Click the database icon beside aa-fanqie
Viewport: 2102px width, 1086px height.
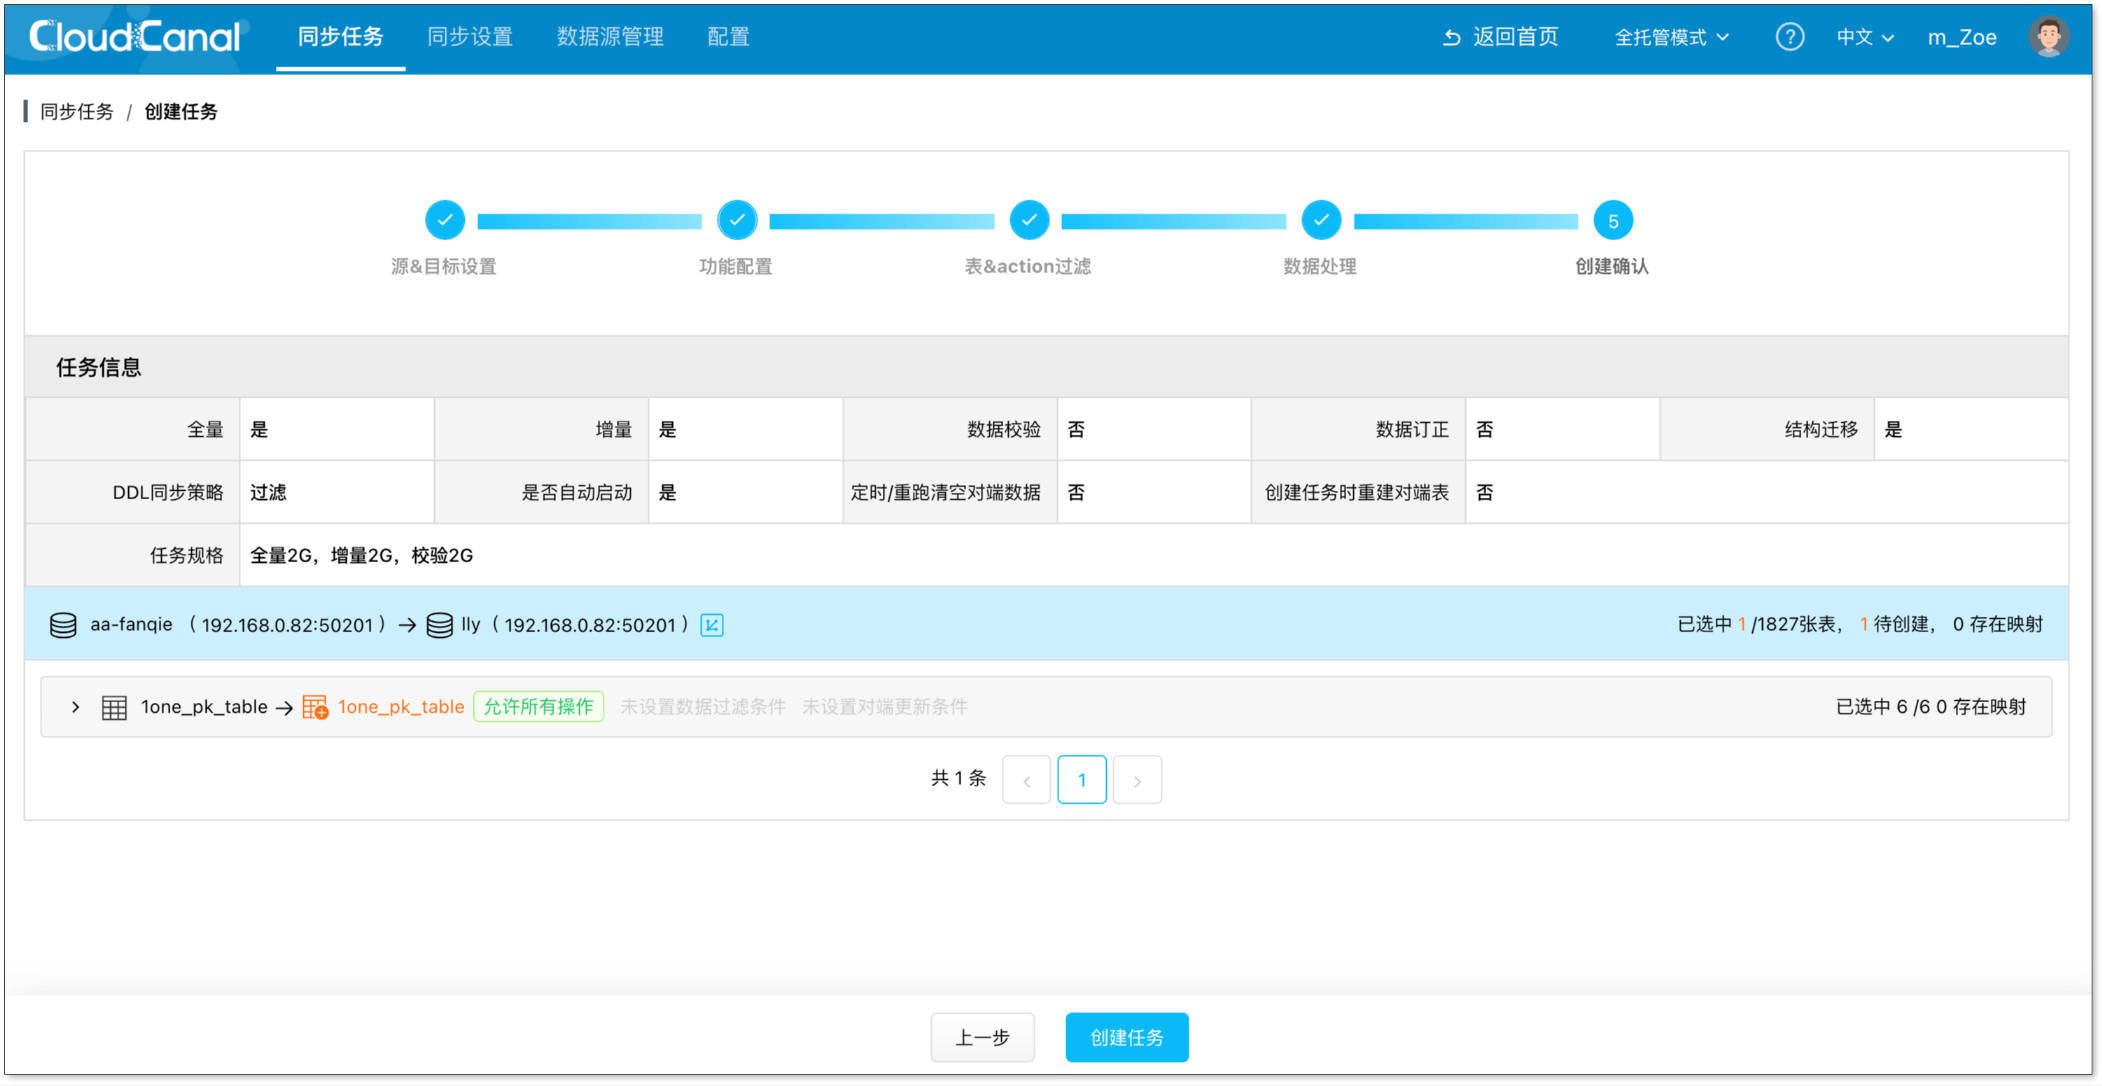(63, 624)
